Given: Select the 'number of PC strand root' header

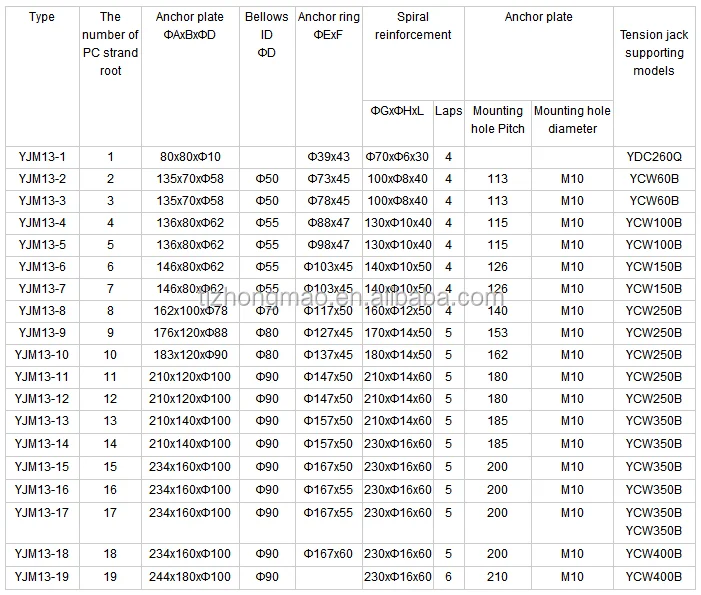Looking at the screenshot, I should point(110,44).
